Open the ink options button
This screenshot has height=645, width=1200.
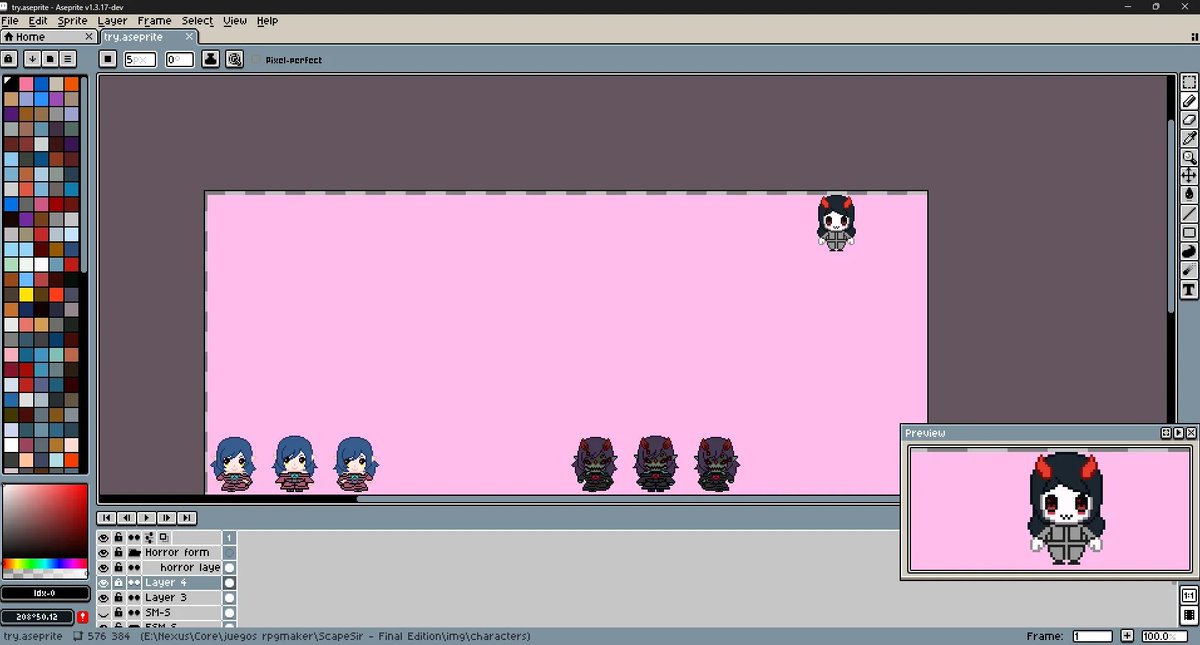point(211,59)
